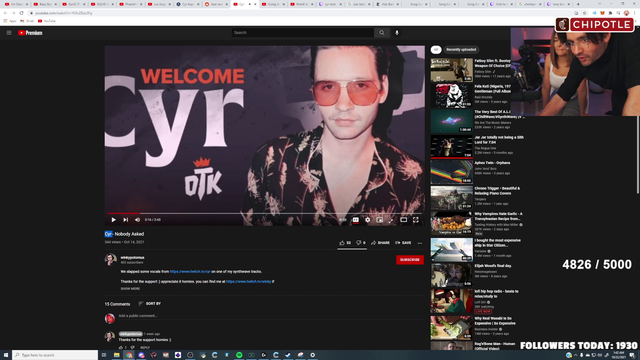Reply to the pinned uploader comment

[145, 348]
